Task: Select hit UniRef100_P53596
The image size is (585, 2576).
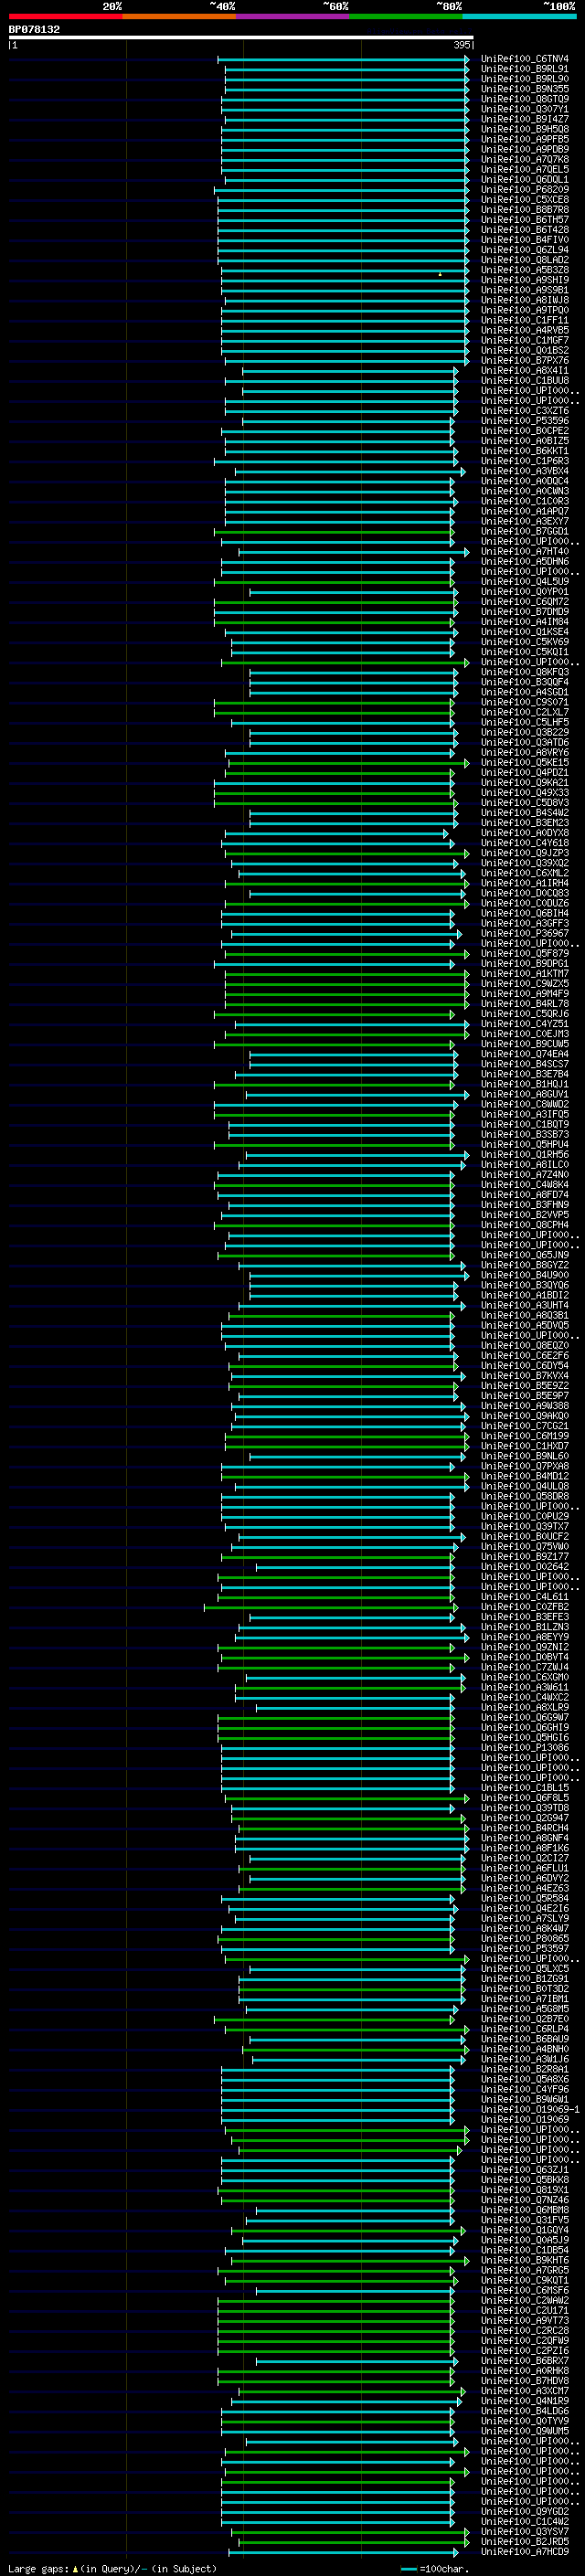Action: 525,421
